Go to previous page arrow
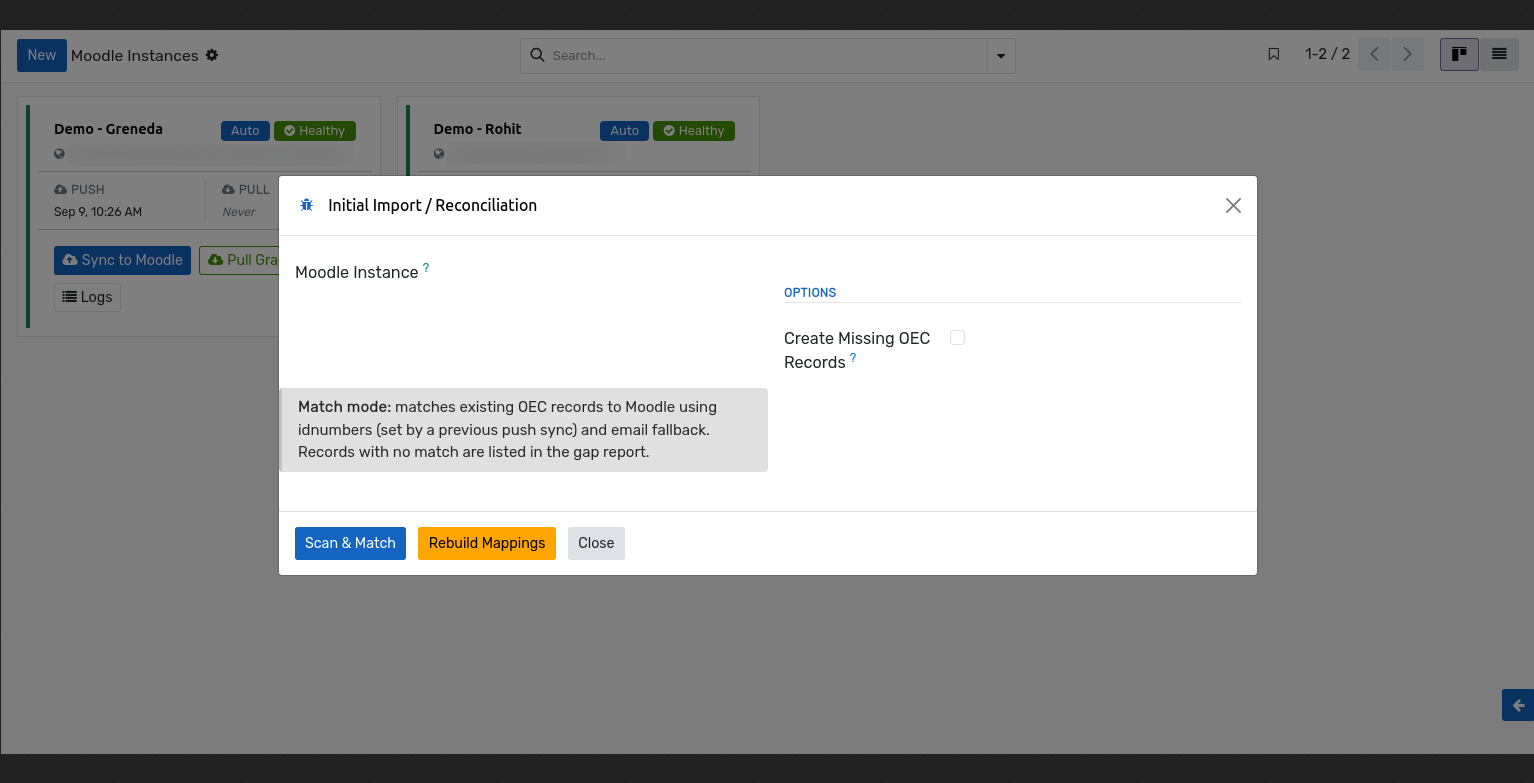The image size is (1534, 783). click(1375, 54)
